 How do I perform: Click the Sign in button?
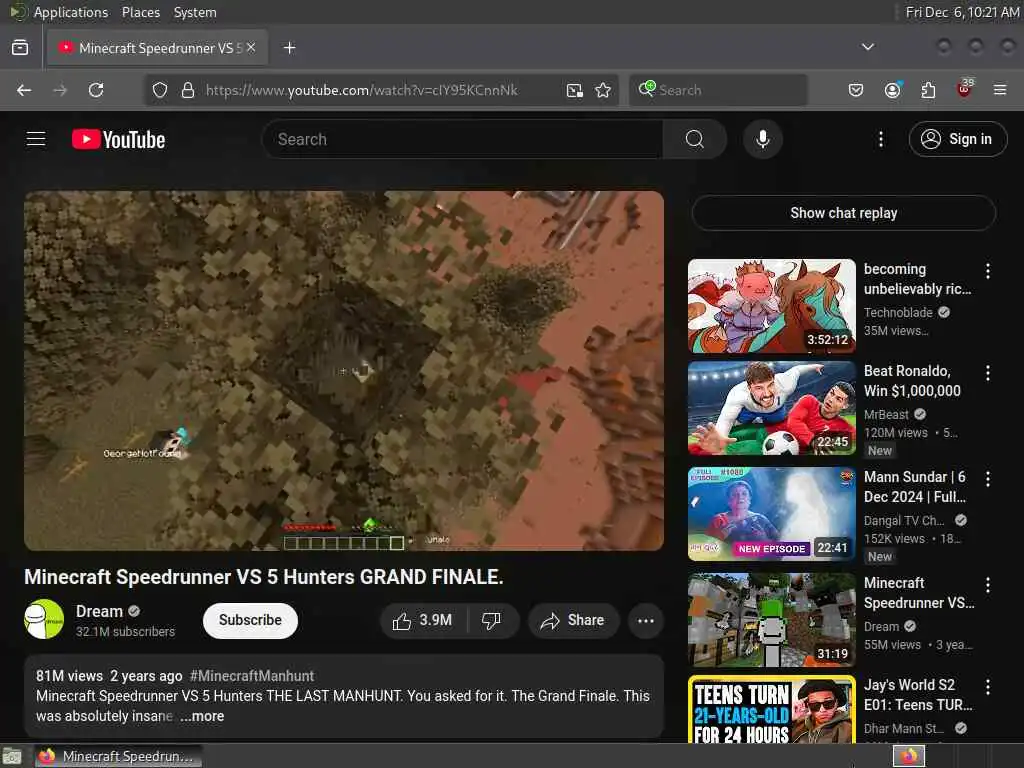[x=958, y=139]
